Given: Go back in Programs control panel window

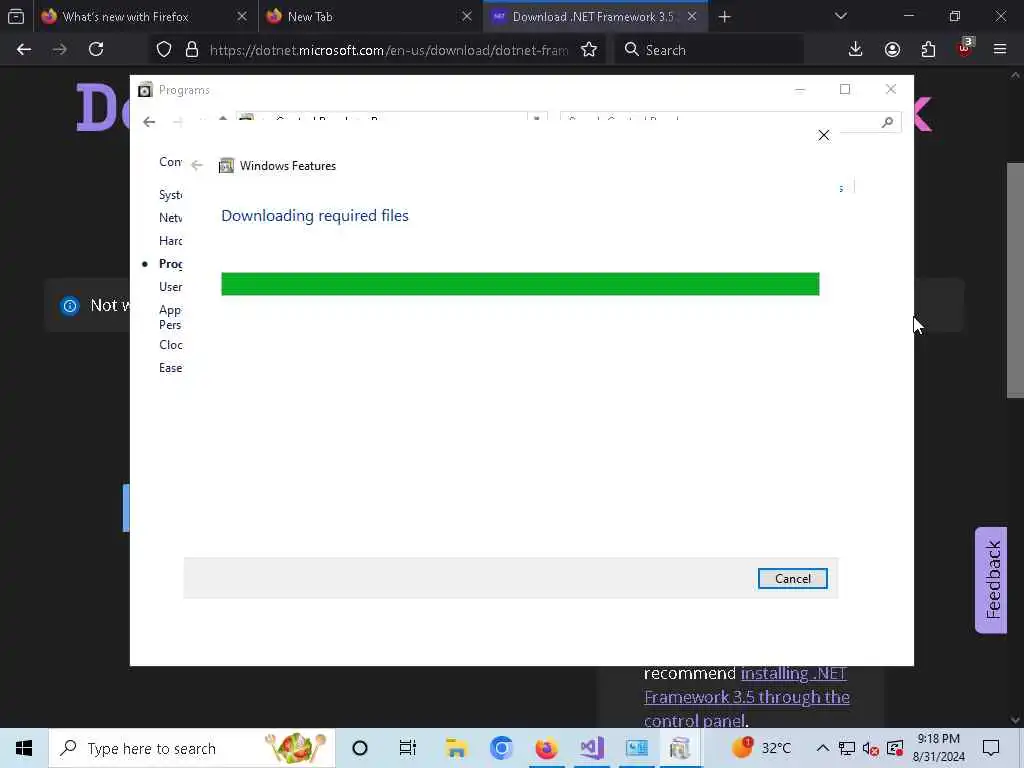Looking at the screenshot, I should click(x=149, y=122).
